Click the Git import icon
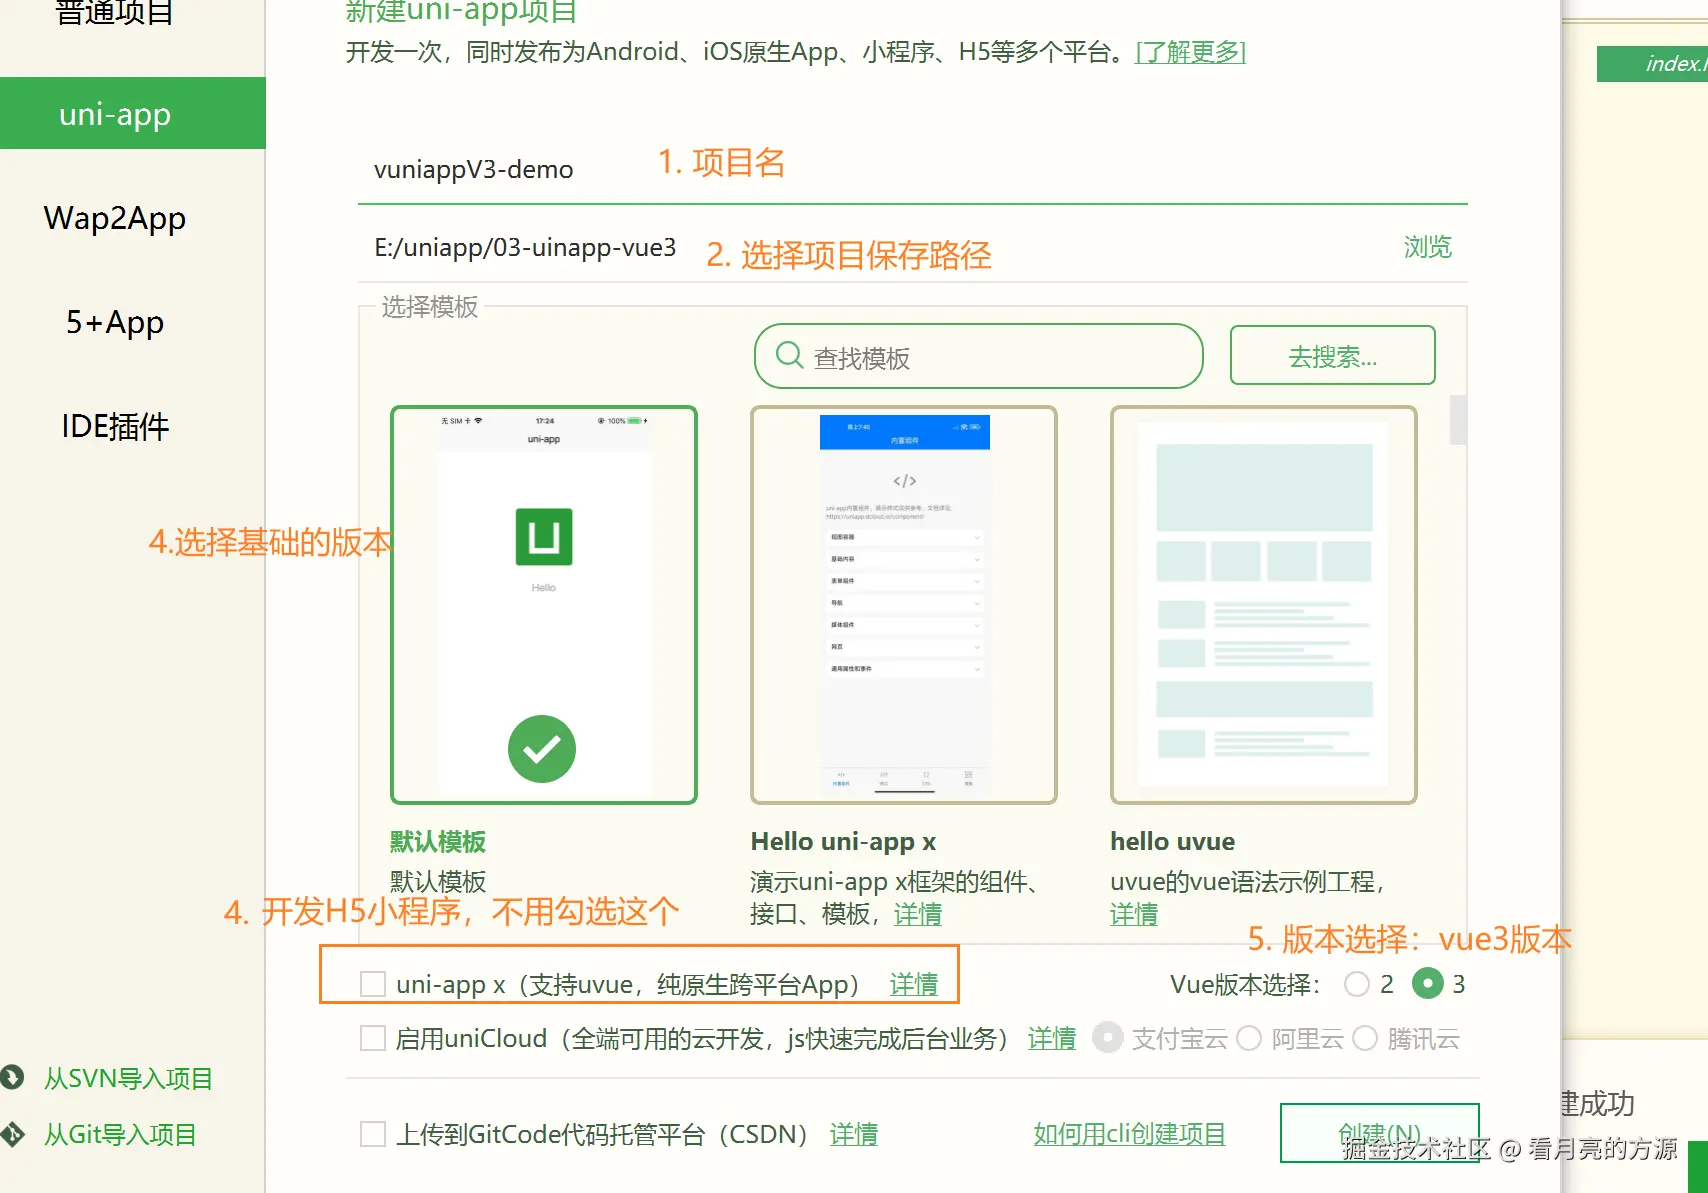 pos(12,1134)
